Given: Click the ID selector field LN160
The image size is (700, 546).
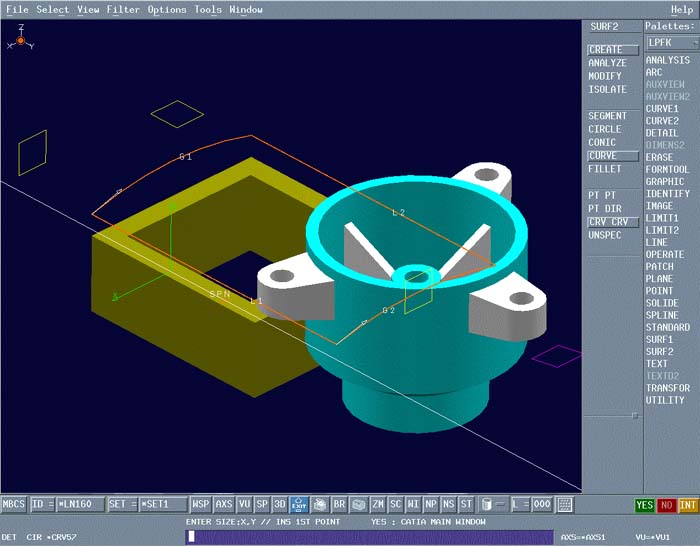Looking at the screenshot, I should tap(80, 505).
